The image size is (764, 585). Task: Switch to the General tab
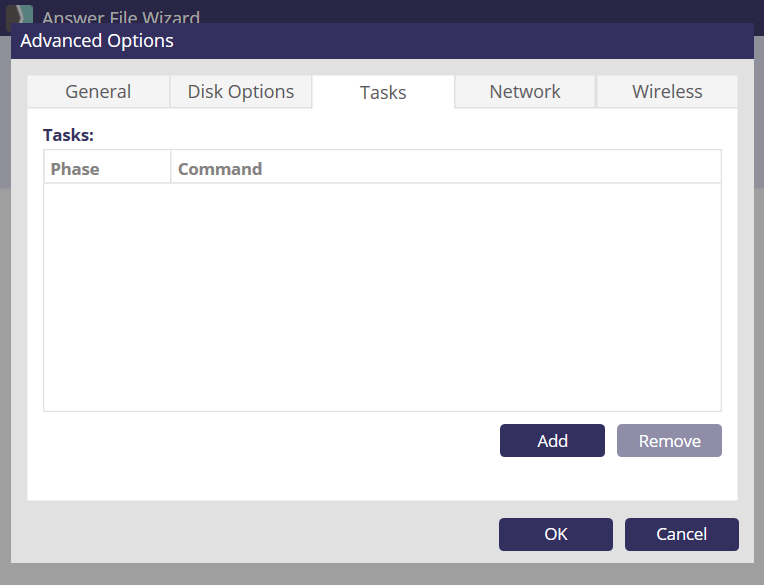[98, 92]
